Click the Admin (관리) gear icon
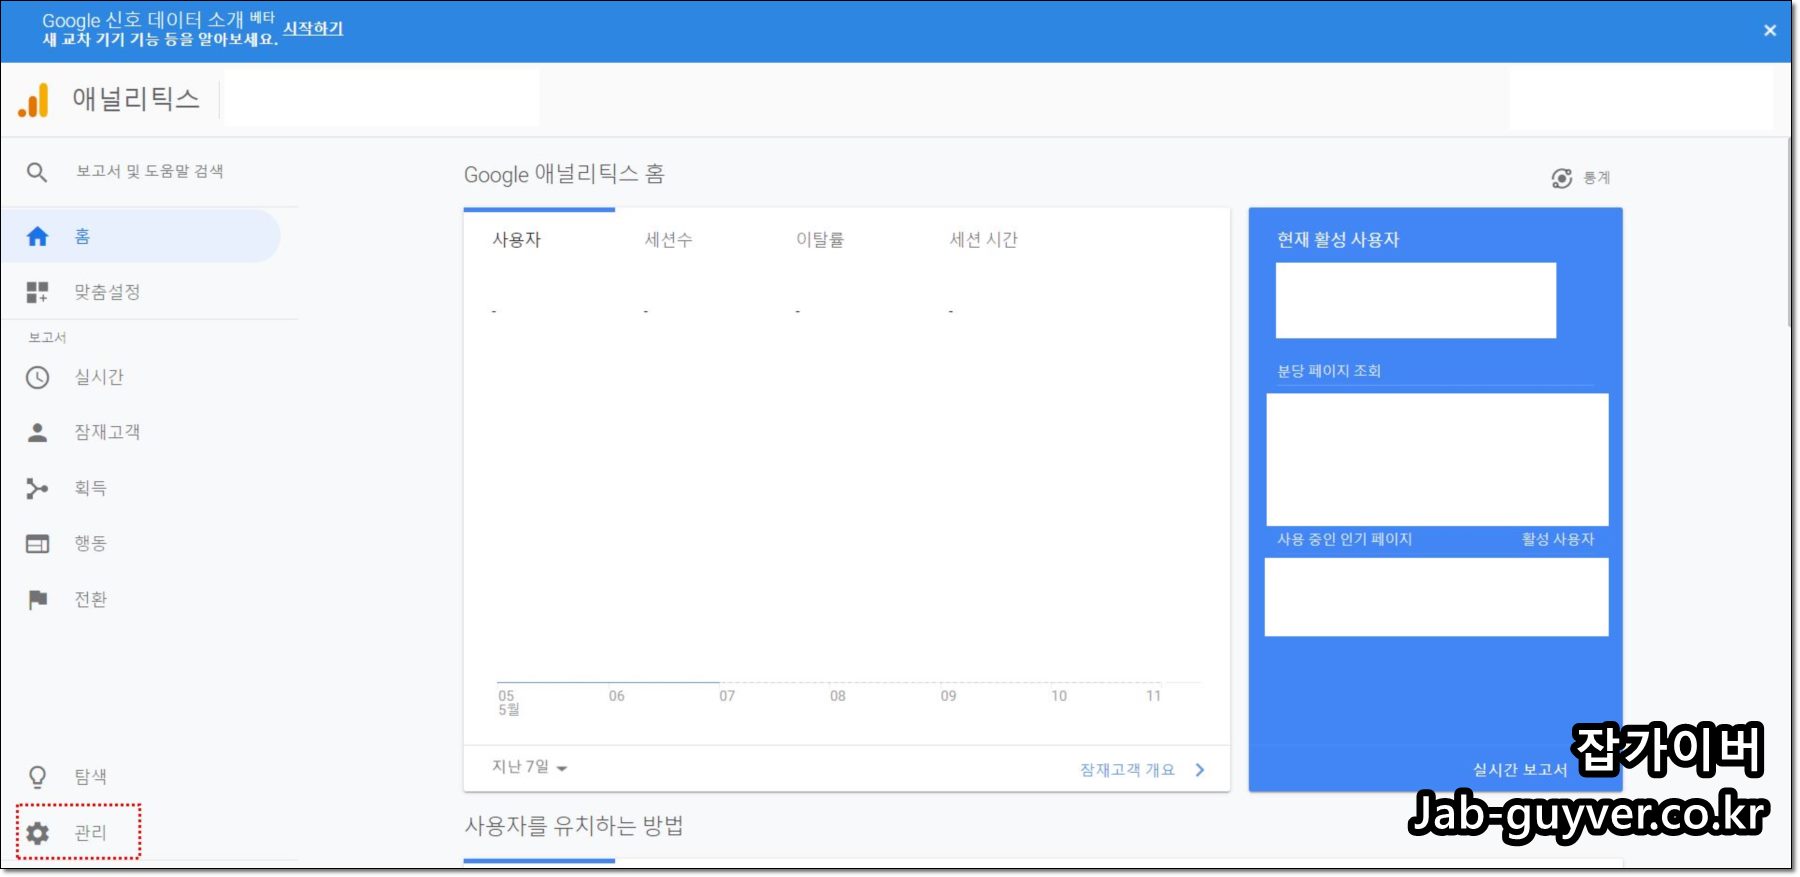Viewport: 1800px width, 877px height. tap(37, 832)
